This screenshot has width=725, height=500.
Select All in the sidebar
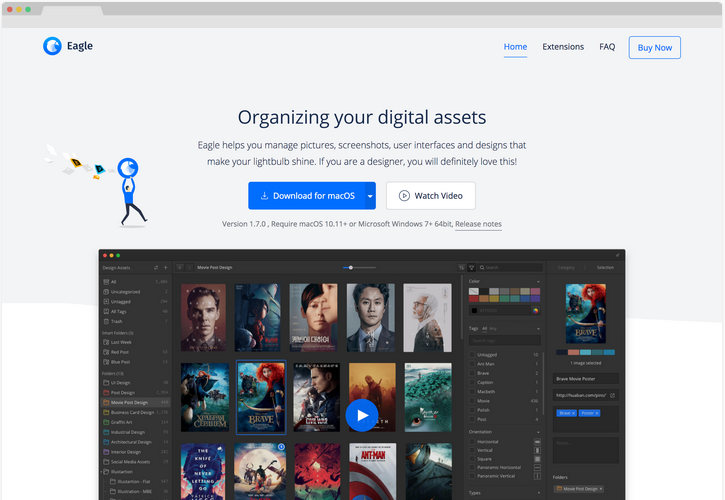tap(135, 282)
